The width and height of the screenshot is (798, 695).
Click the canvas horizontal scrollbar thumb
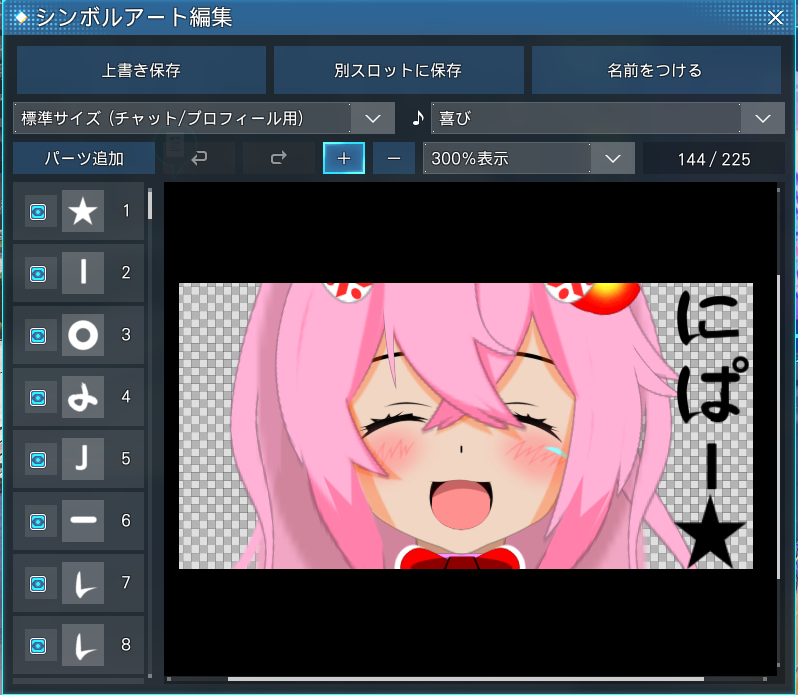pos(466,679)
